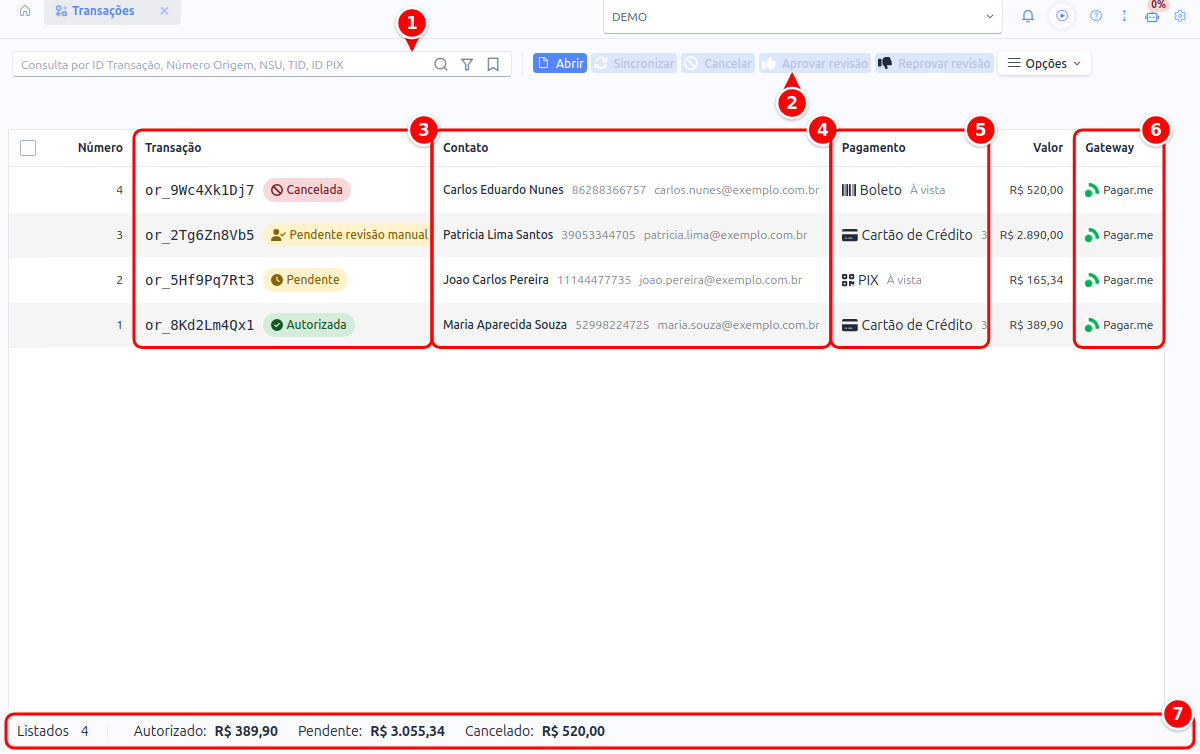Click the magnifier search icon
Viewport: 1200px width, 754px height.
click(441, 64)
